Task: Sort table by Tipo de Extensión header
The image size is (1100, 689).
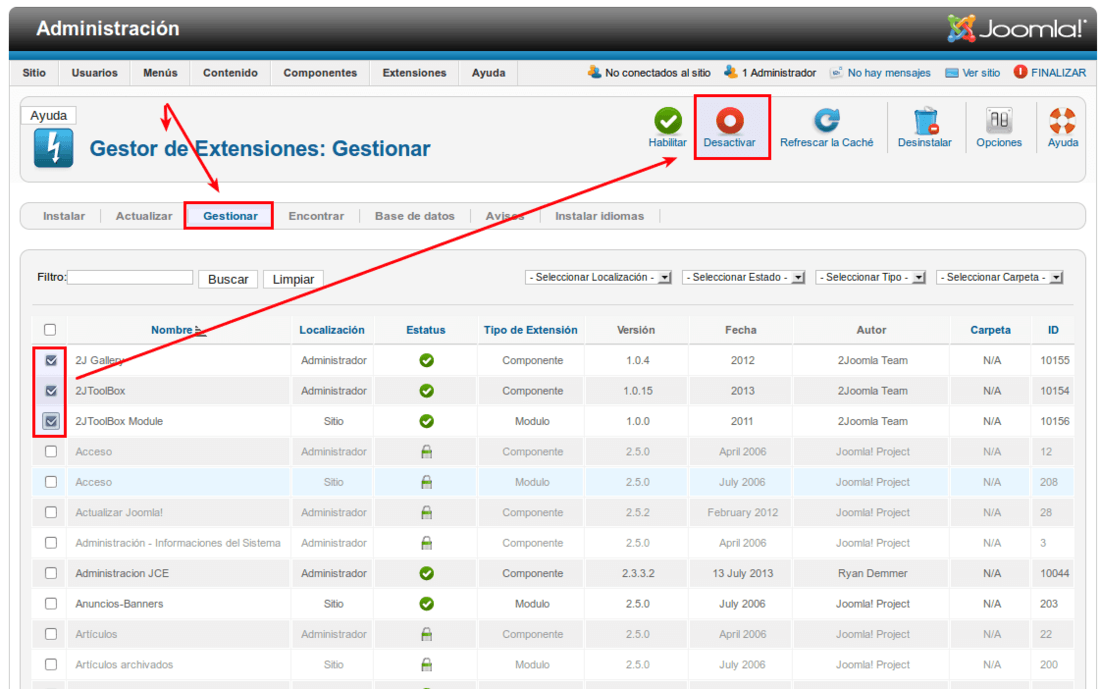Action: click(530, 330)
